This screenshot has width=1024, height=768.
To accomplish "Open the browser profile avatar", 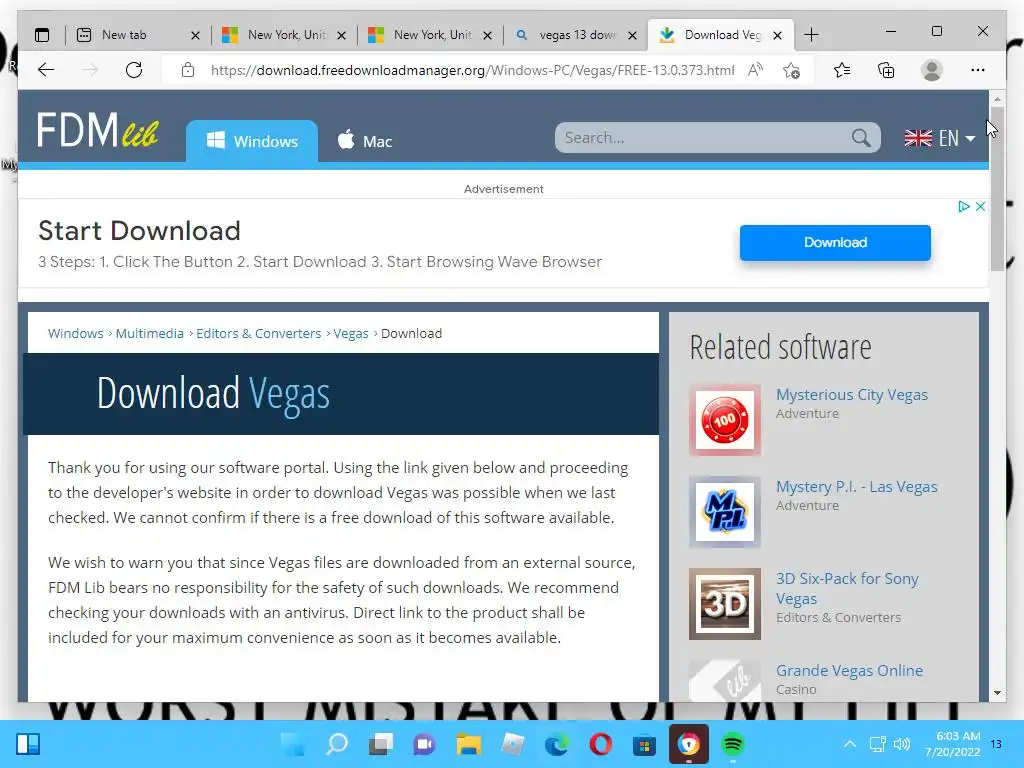I will (932, 70).
